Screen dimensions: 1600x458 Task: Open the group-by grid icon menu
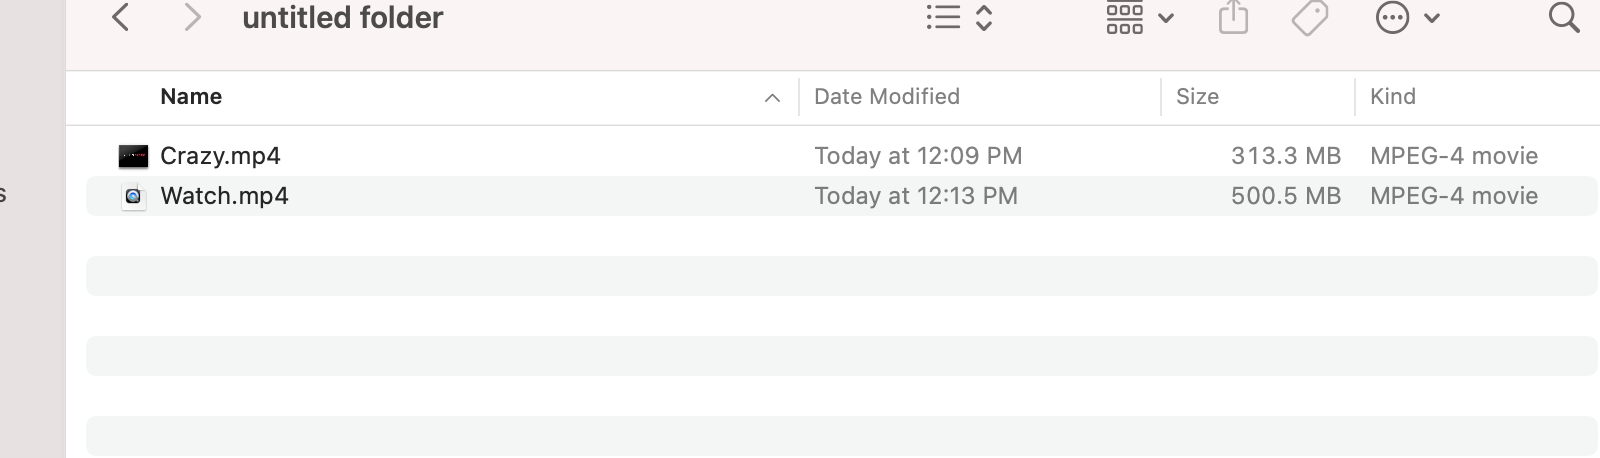tap(1139, 17)
